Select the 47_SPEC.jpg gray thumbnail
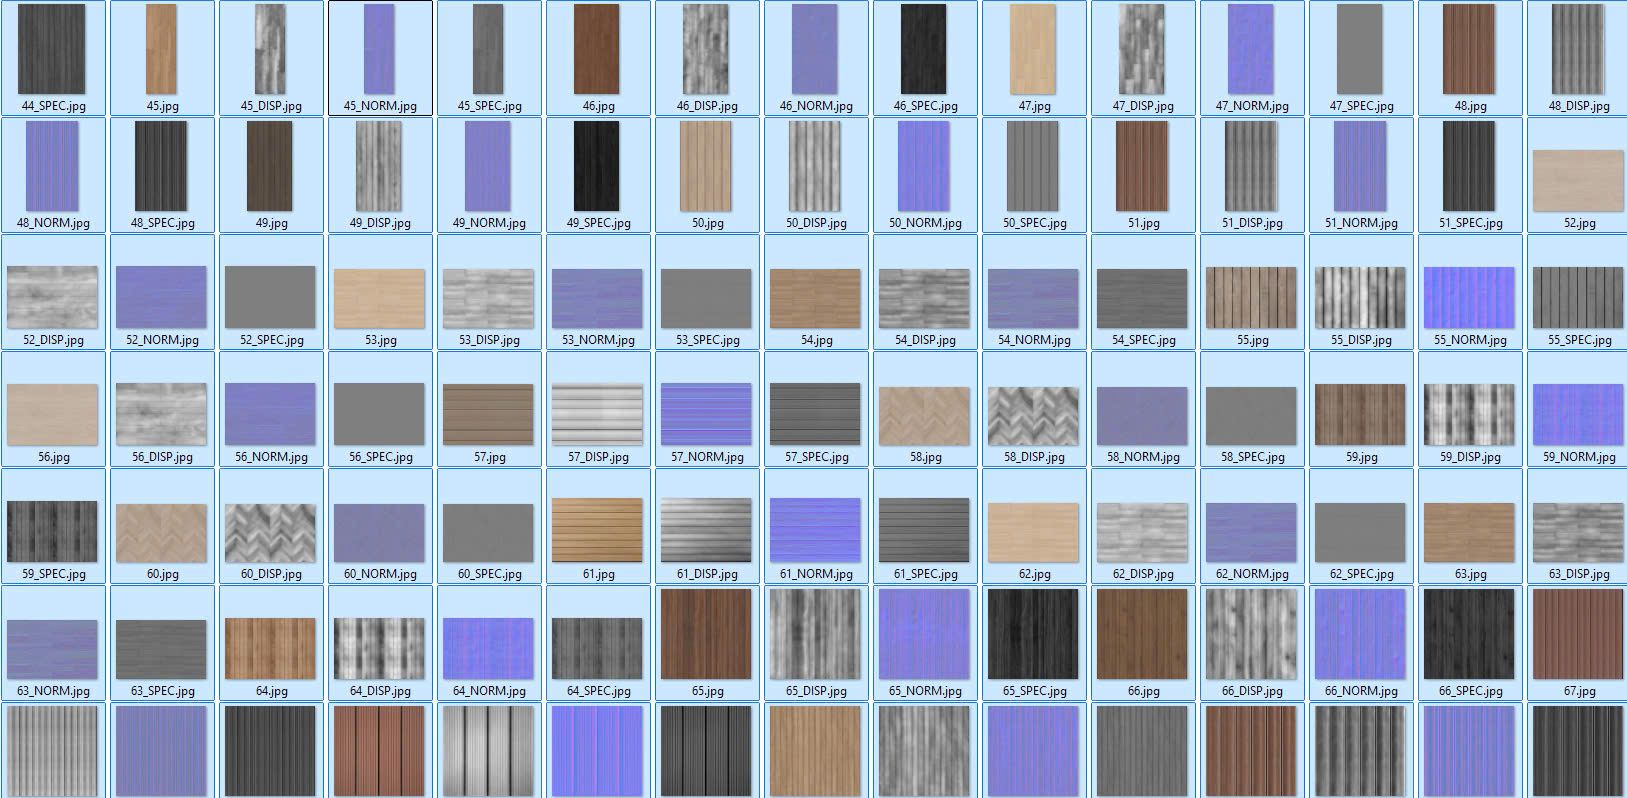 click(1361, 49)
